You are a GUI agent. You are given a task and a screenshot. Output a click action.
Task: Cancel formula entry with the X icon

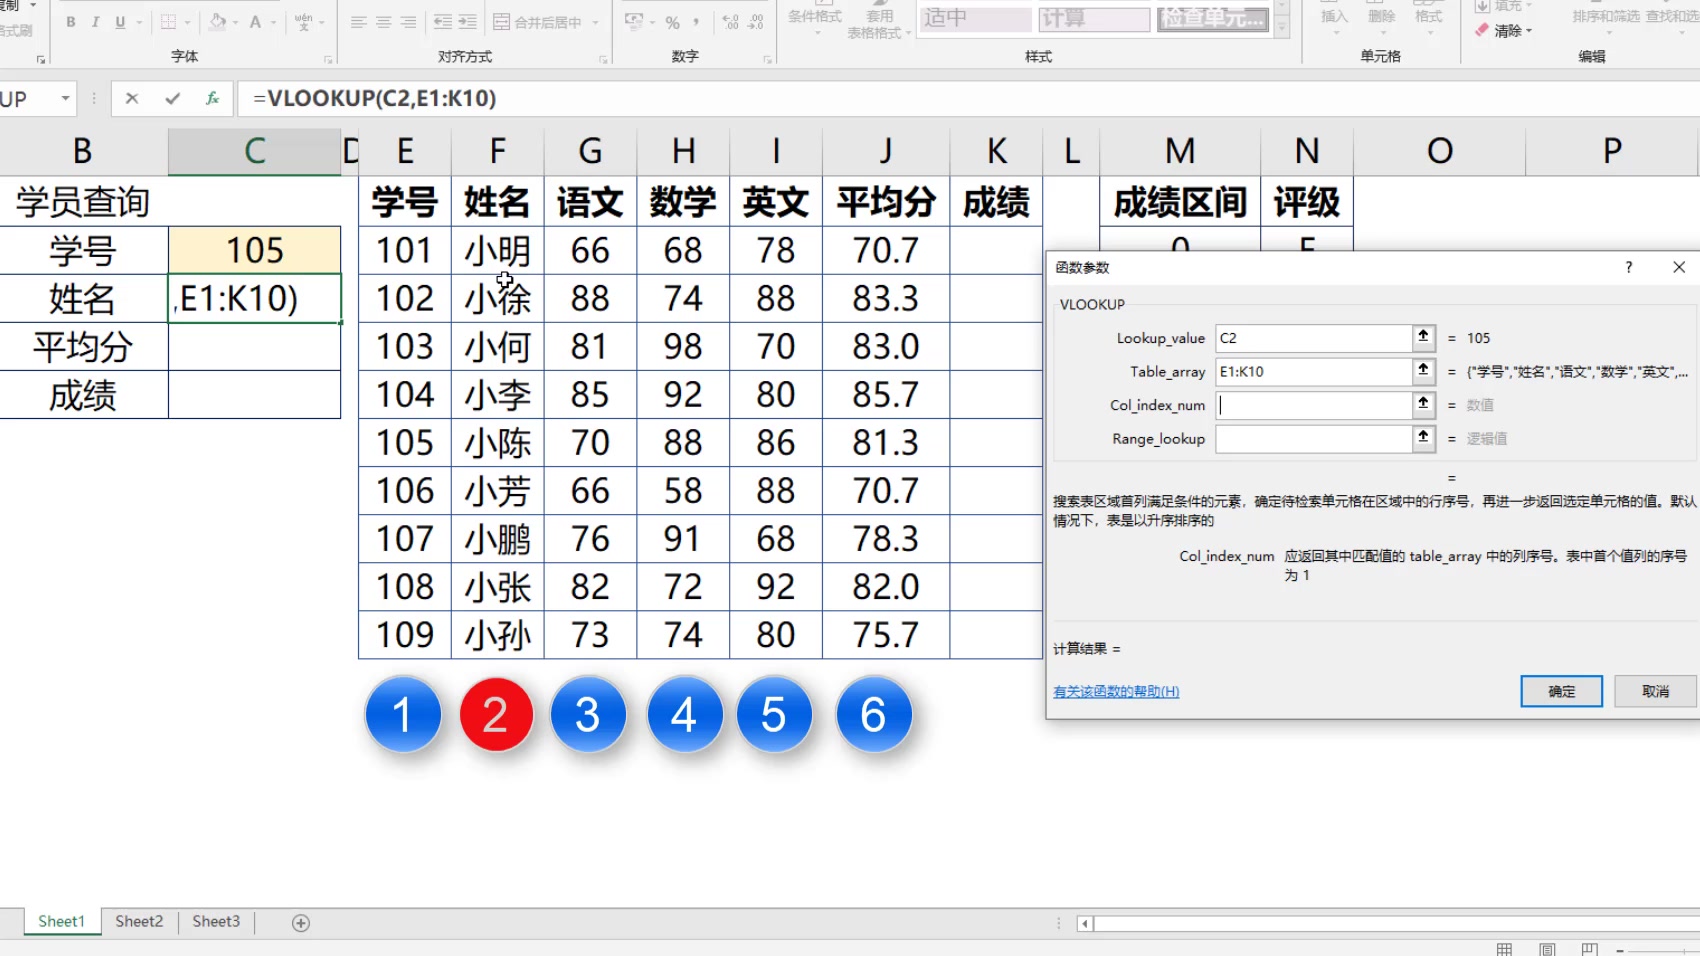(132, 98)
